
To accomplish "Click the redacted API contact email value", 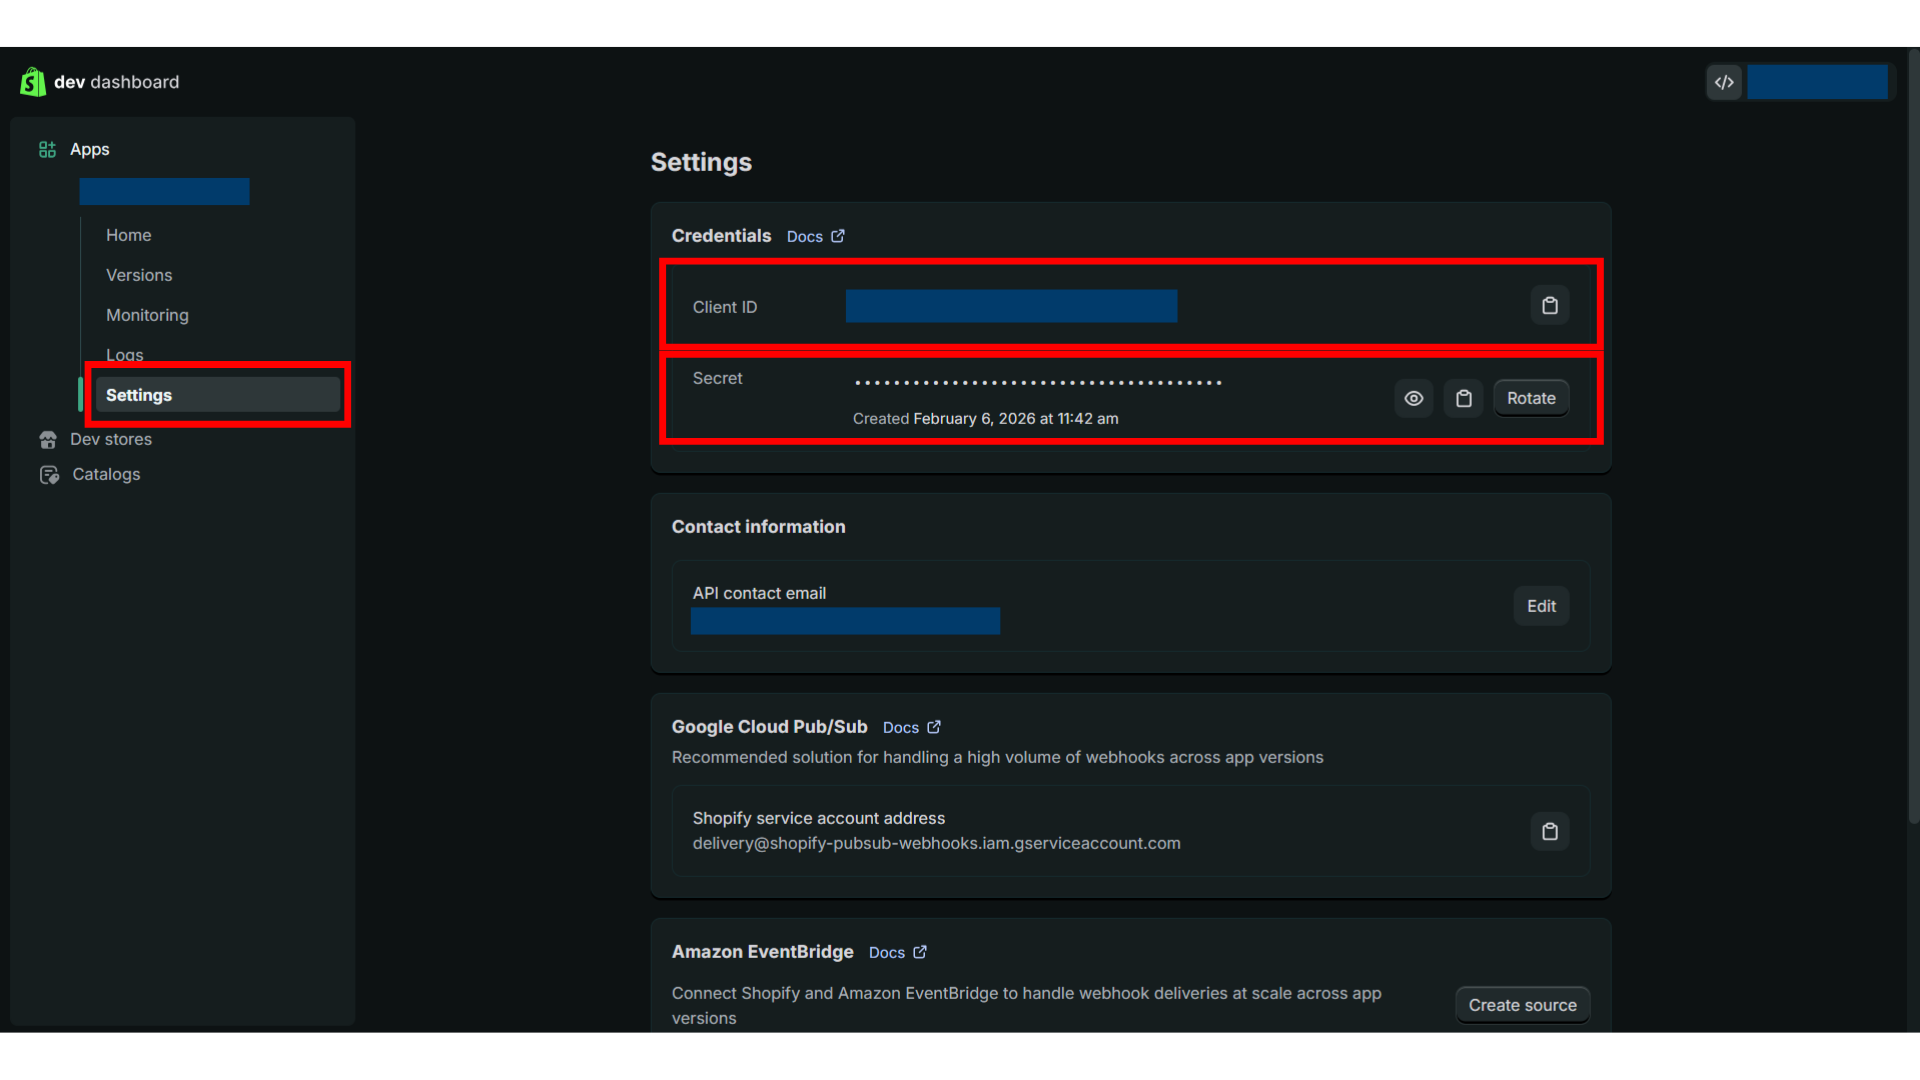I will tap(845, 621).
